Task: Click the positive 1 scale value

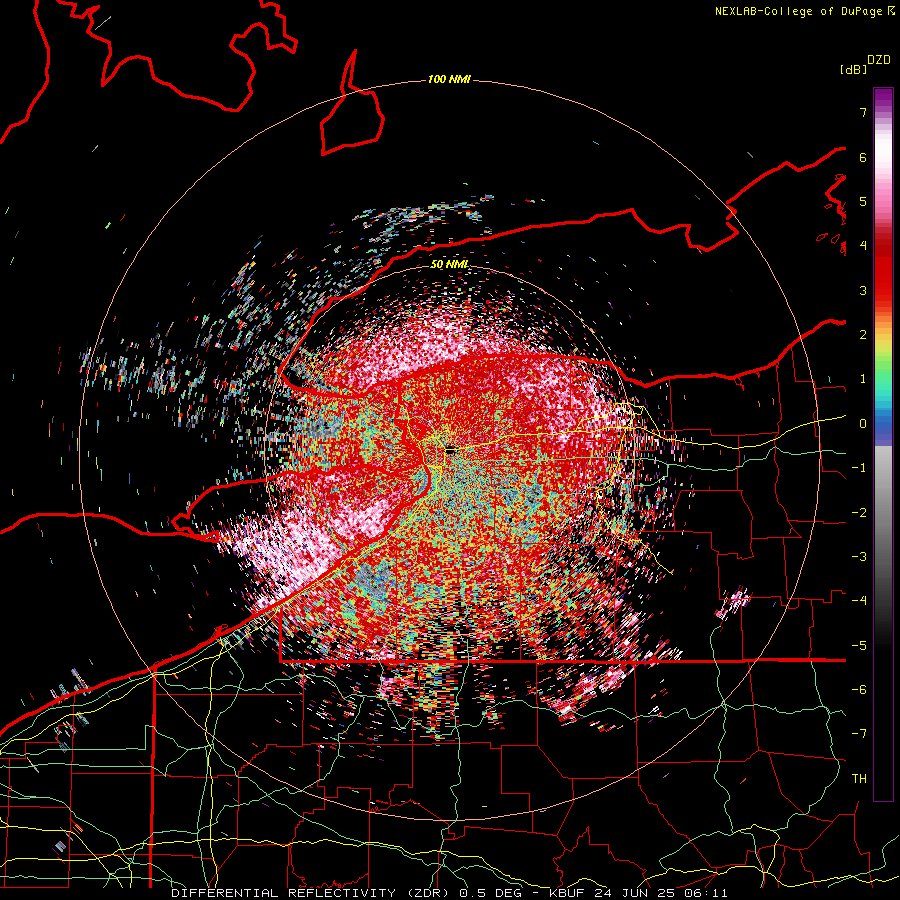Action: [x=863, y=379]
